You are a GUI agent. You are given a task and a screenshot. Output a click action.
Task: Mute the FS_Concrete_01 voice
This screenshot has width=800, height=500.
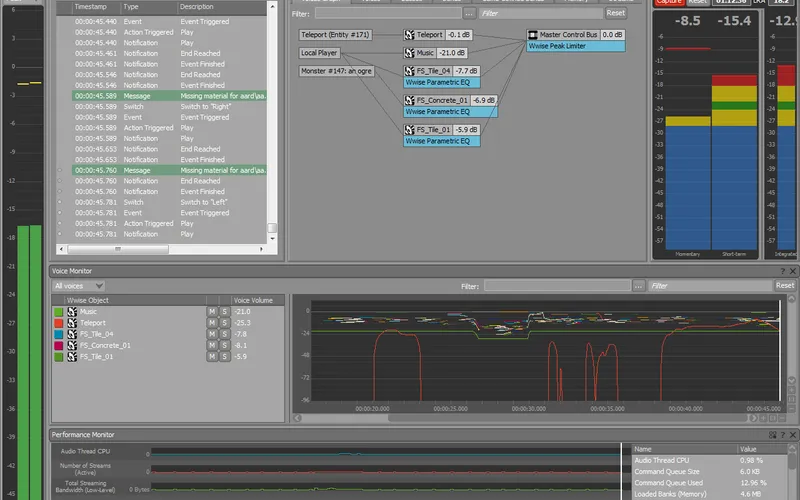click(x=211, y=345)
